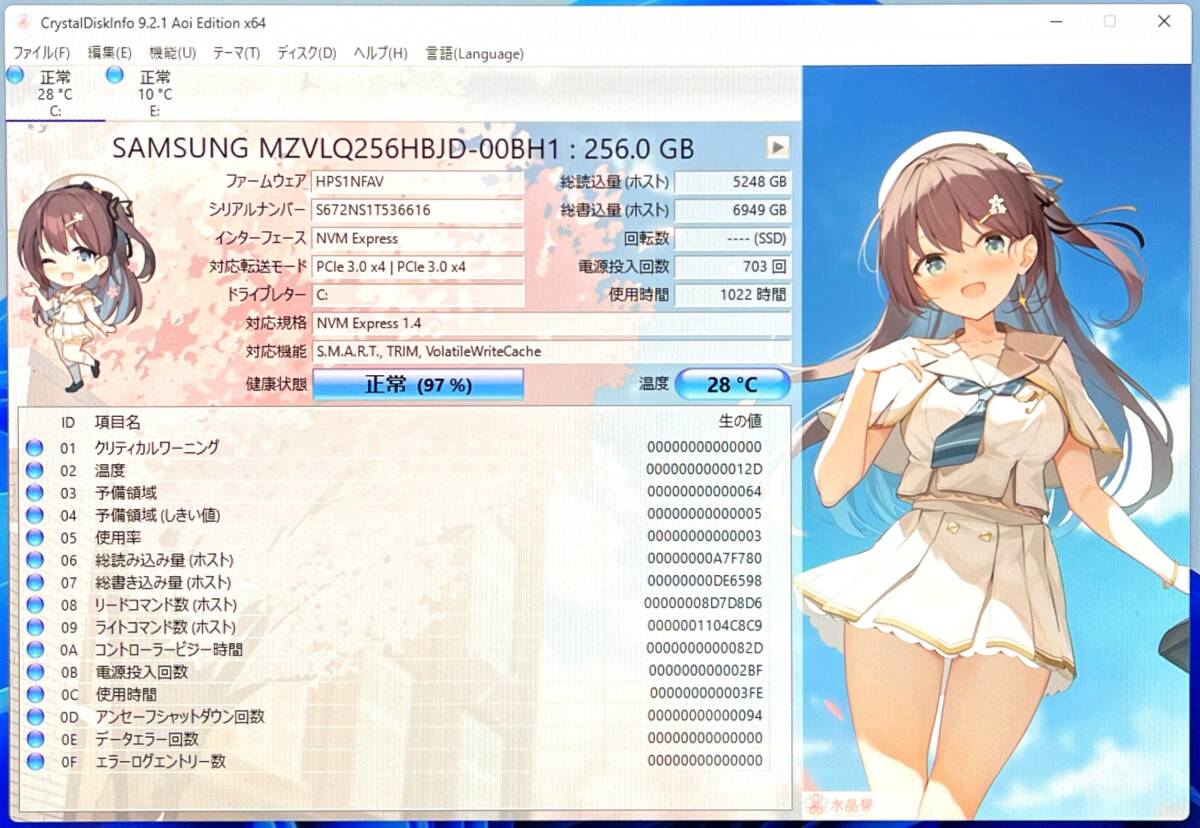Click the next disk arrow button
The image size is (1200, 828).
777,147
